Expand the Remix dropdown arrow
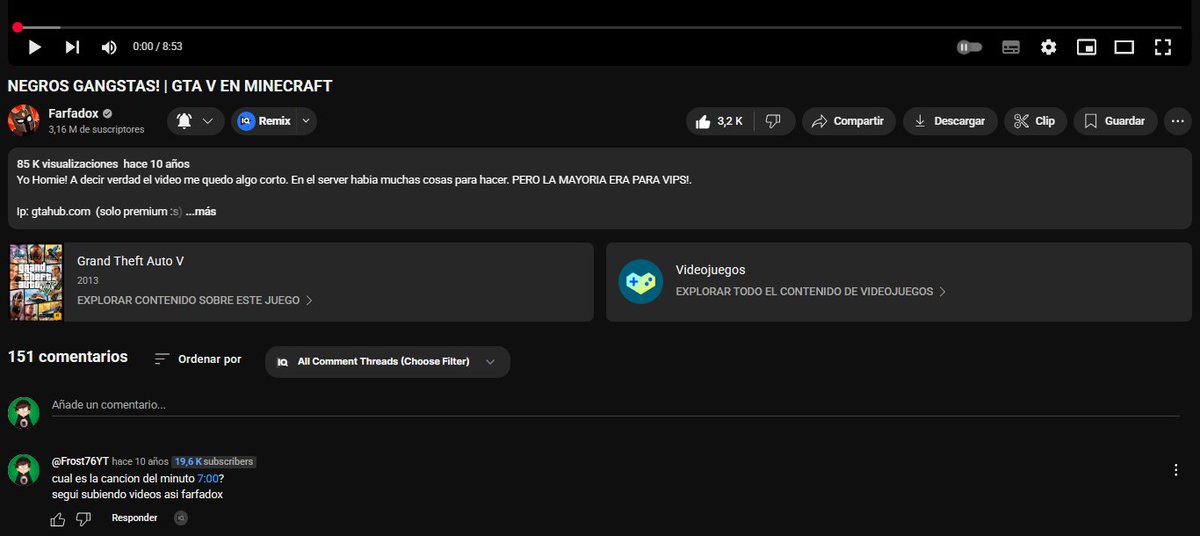1200x536 pixels. [x=306, y=121]
